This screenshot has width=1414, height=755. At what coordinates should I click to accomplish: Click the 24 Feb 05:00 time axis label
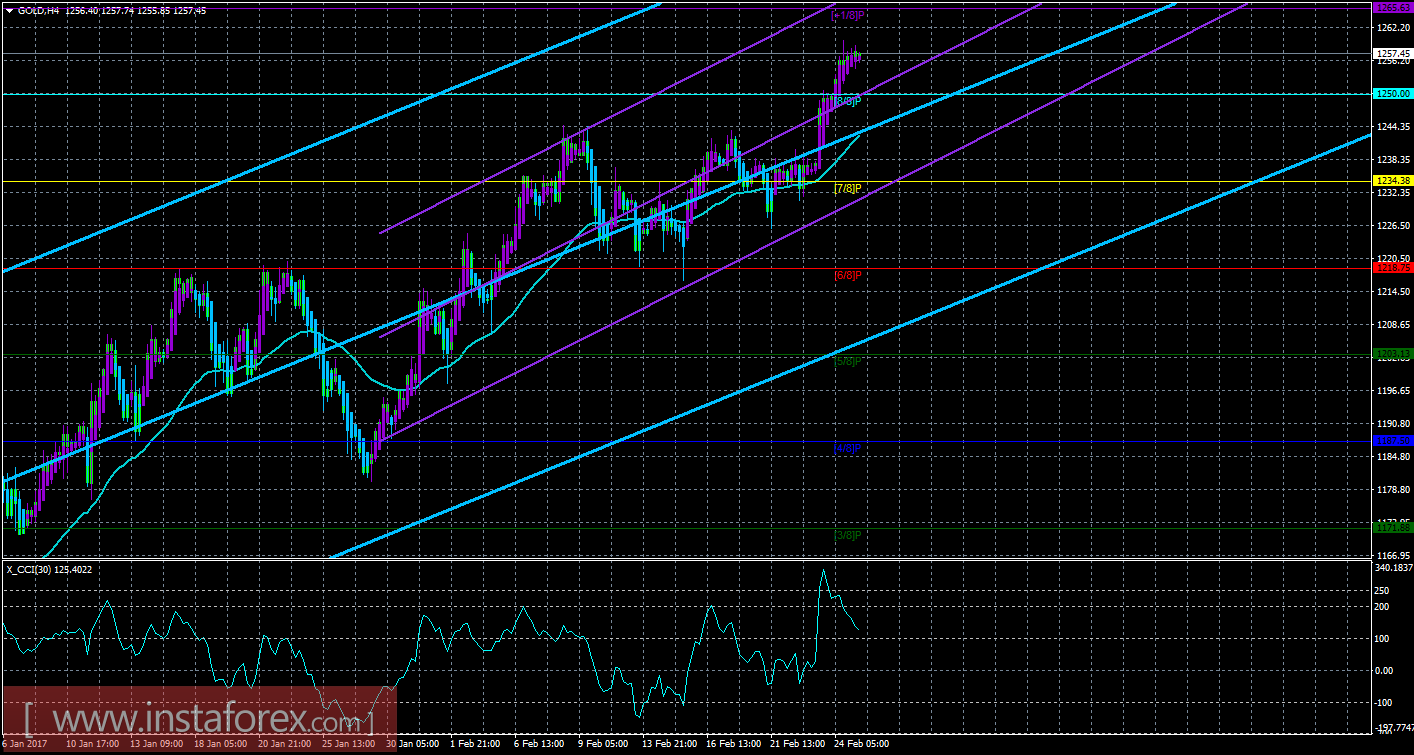(861, 744)
